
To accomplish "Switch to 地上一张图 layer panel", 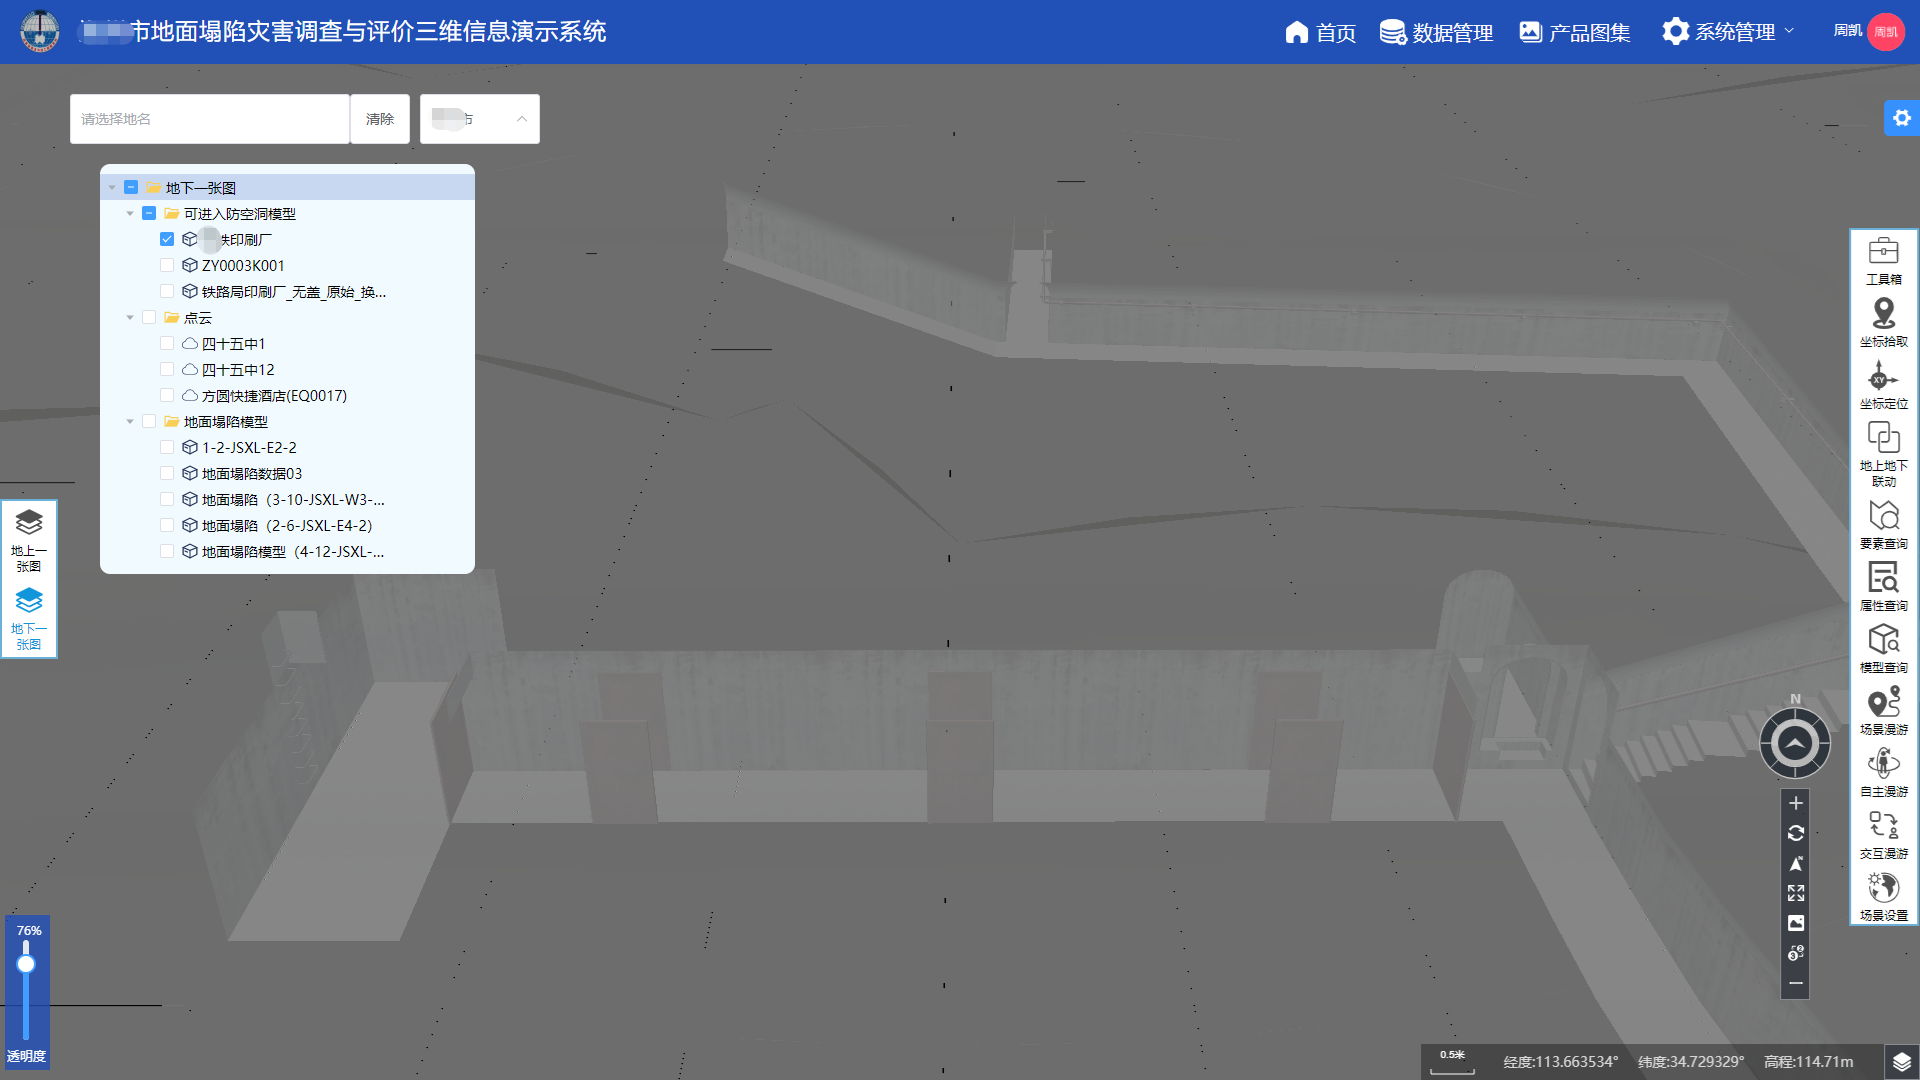I will 29,540.
